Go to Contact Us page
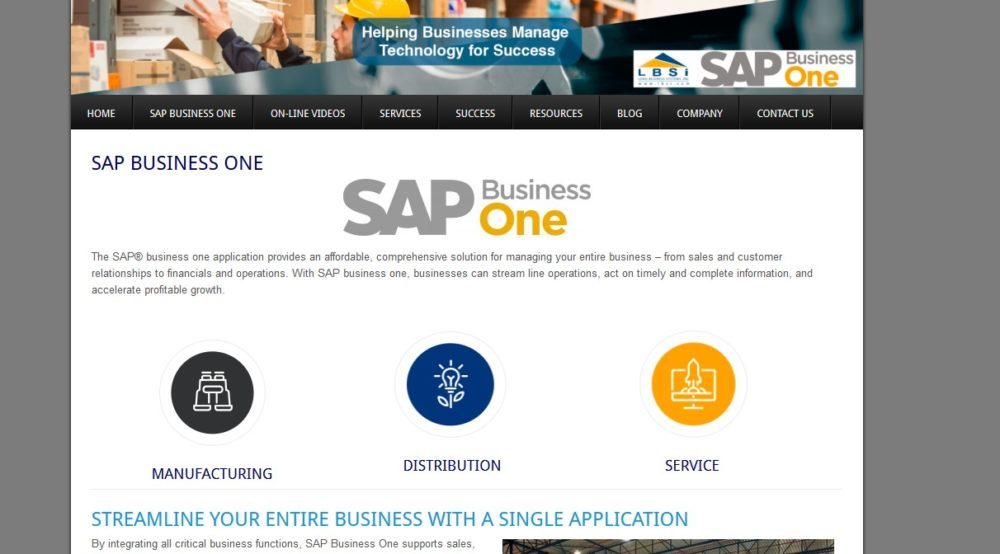This screenshot has height=554, width=1000. click(x=785, y=113)
